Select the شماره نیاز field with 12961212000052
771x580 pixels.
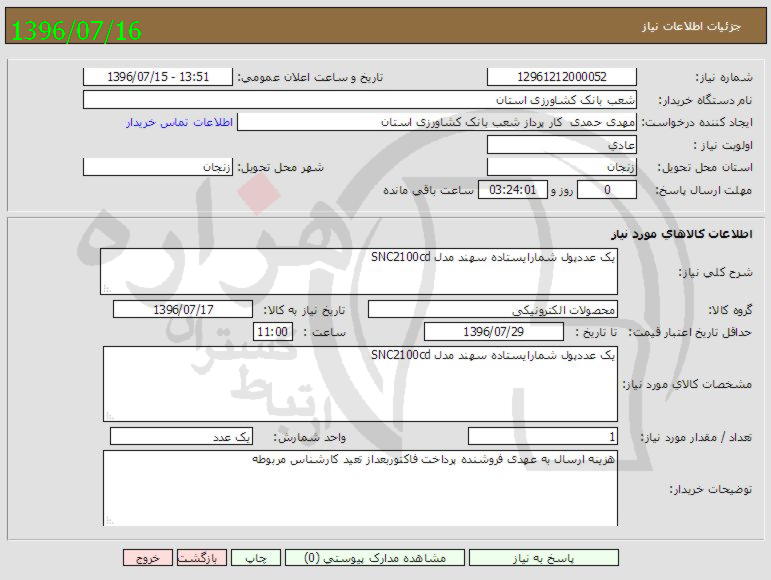pyautogui.click(x=561, y=77)
